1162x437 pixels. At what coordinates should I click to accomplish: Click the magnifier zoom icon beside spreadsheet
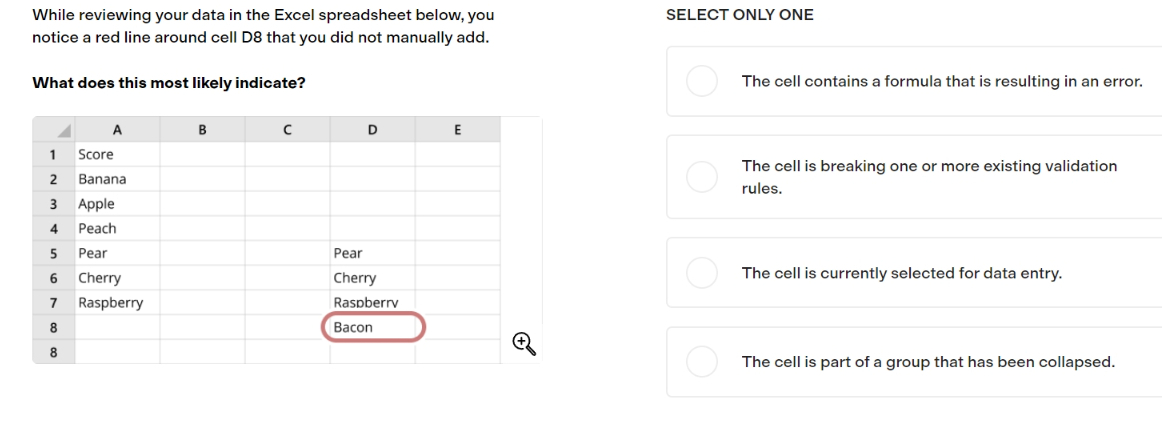coord(524,344)
